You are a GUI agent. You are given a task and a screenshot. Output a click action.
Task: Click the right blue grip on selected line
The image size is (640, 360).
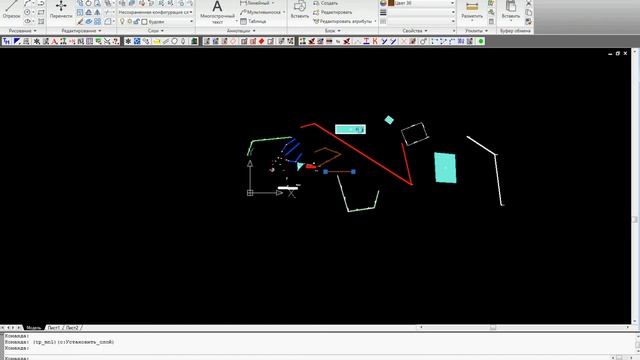pos(353,172)
